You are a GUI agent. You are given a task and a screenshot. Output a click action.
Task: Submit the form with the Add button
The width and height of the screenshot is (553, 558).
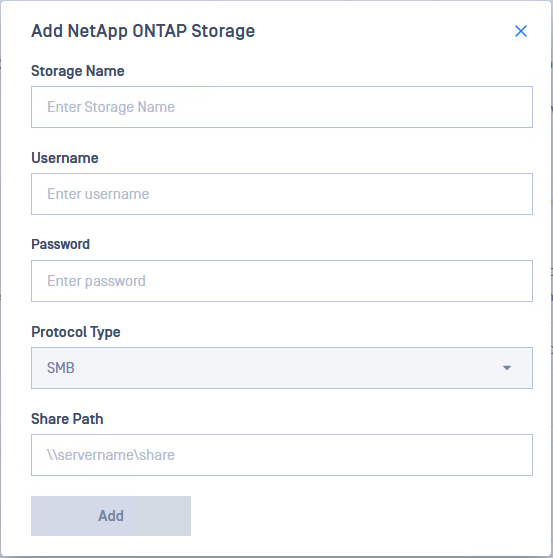tap(111, 516)
